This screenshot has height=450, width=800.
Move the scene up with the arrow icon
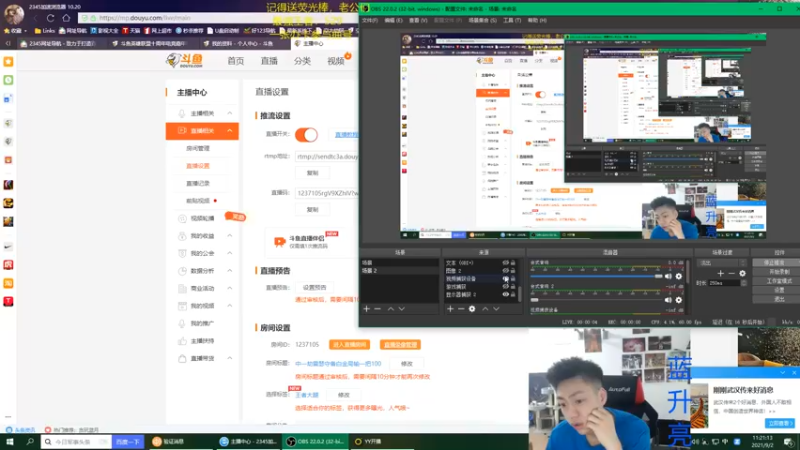click(390, 309)
